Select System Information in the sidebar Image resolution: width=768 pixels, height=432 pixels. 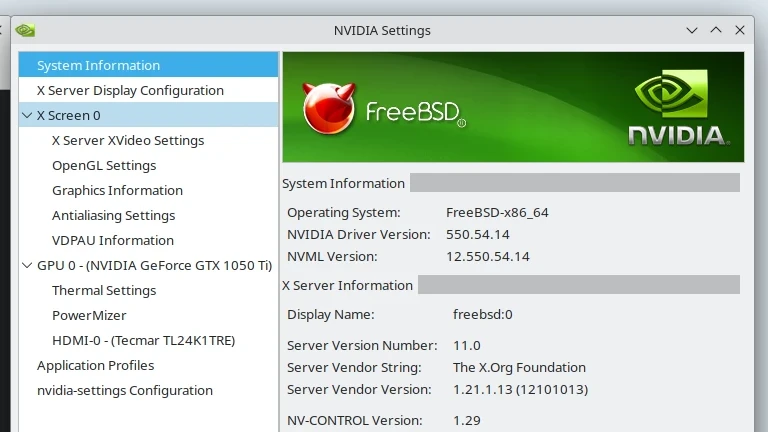(x=98, y=65)
